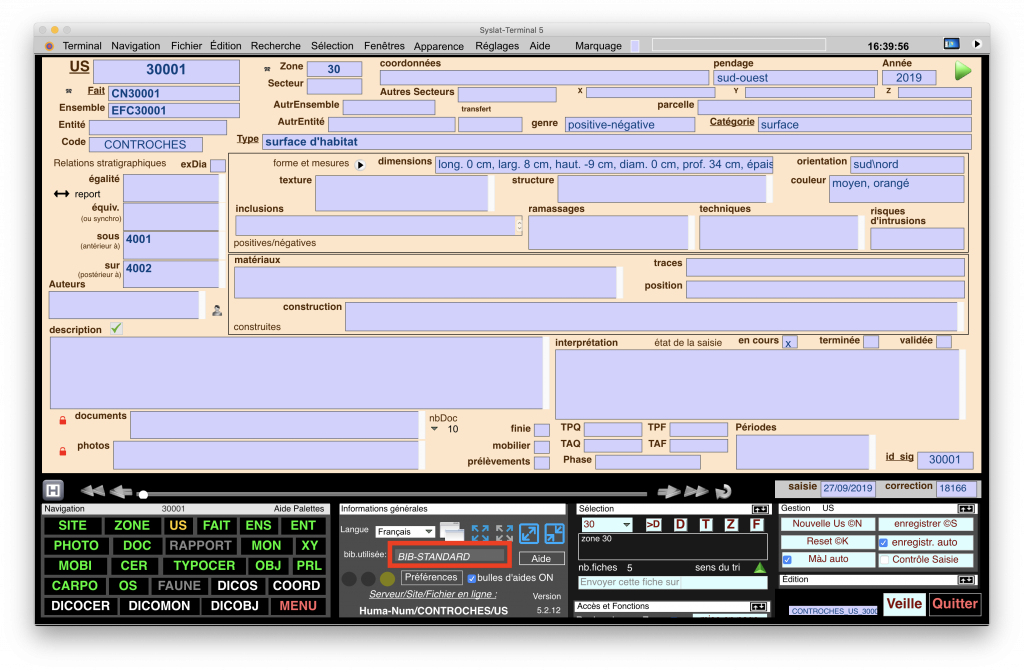Image resolution: width=1024 pixels, height=671 pixels.
Task: Click the green checkmark next to description
Action: (x=116, y=328)
